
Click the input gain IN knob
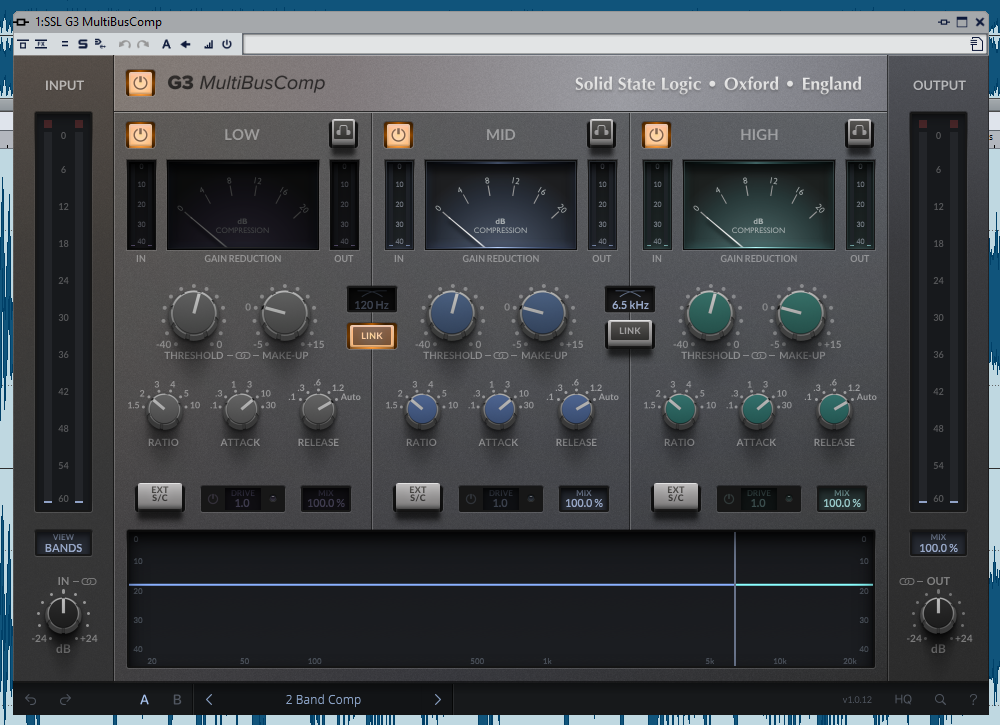coord(63,614)
